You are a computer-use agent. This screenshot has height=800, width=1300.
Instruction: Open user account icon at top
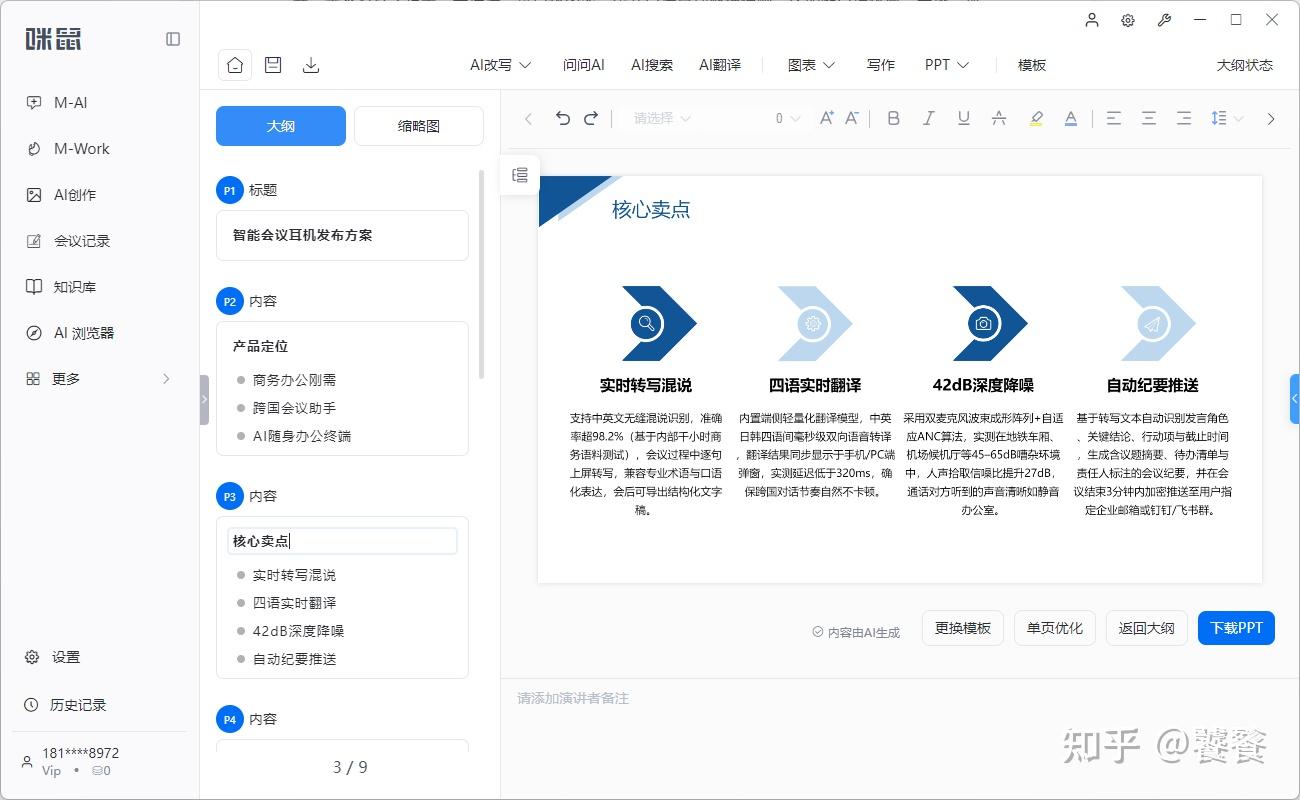pyautogui.click(x=1092, y=20)
